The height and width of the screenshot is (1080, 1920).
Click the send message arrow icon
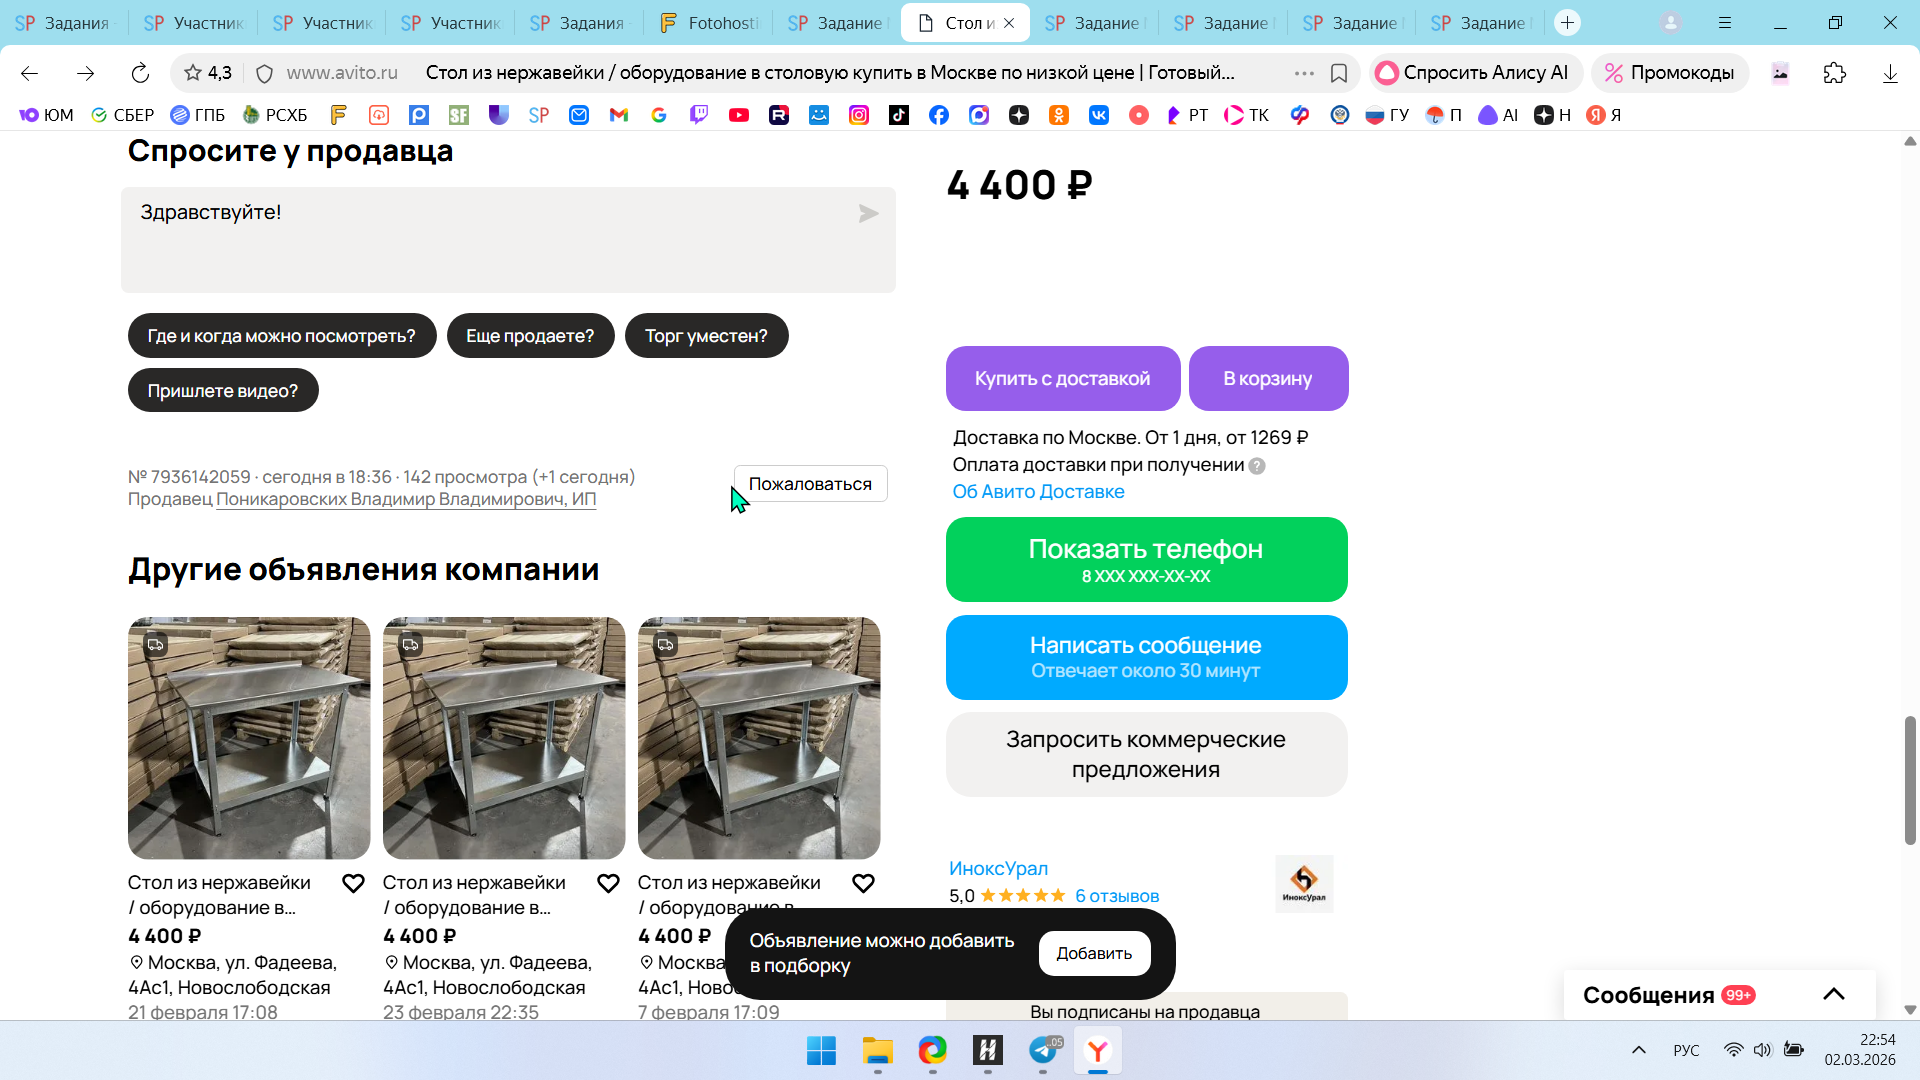[x=868, y=214]
